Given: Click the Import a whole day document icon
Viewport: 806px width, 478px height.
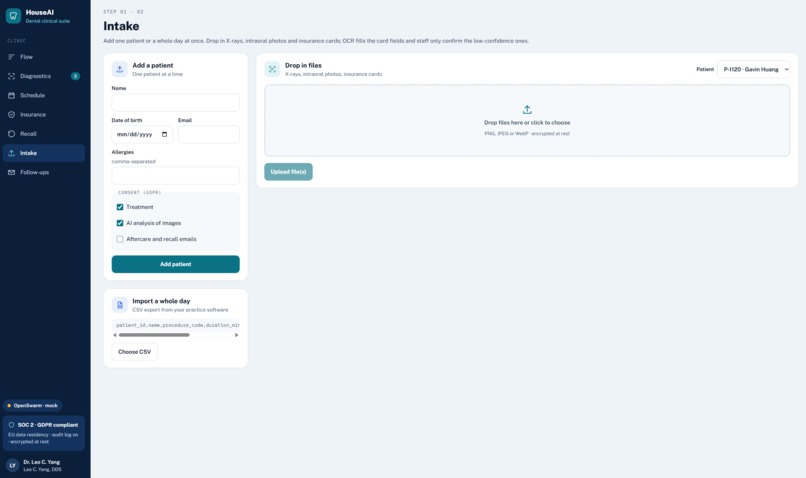Looking at the screenshot, I should [120, 305].
